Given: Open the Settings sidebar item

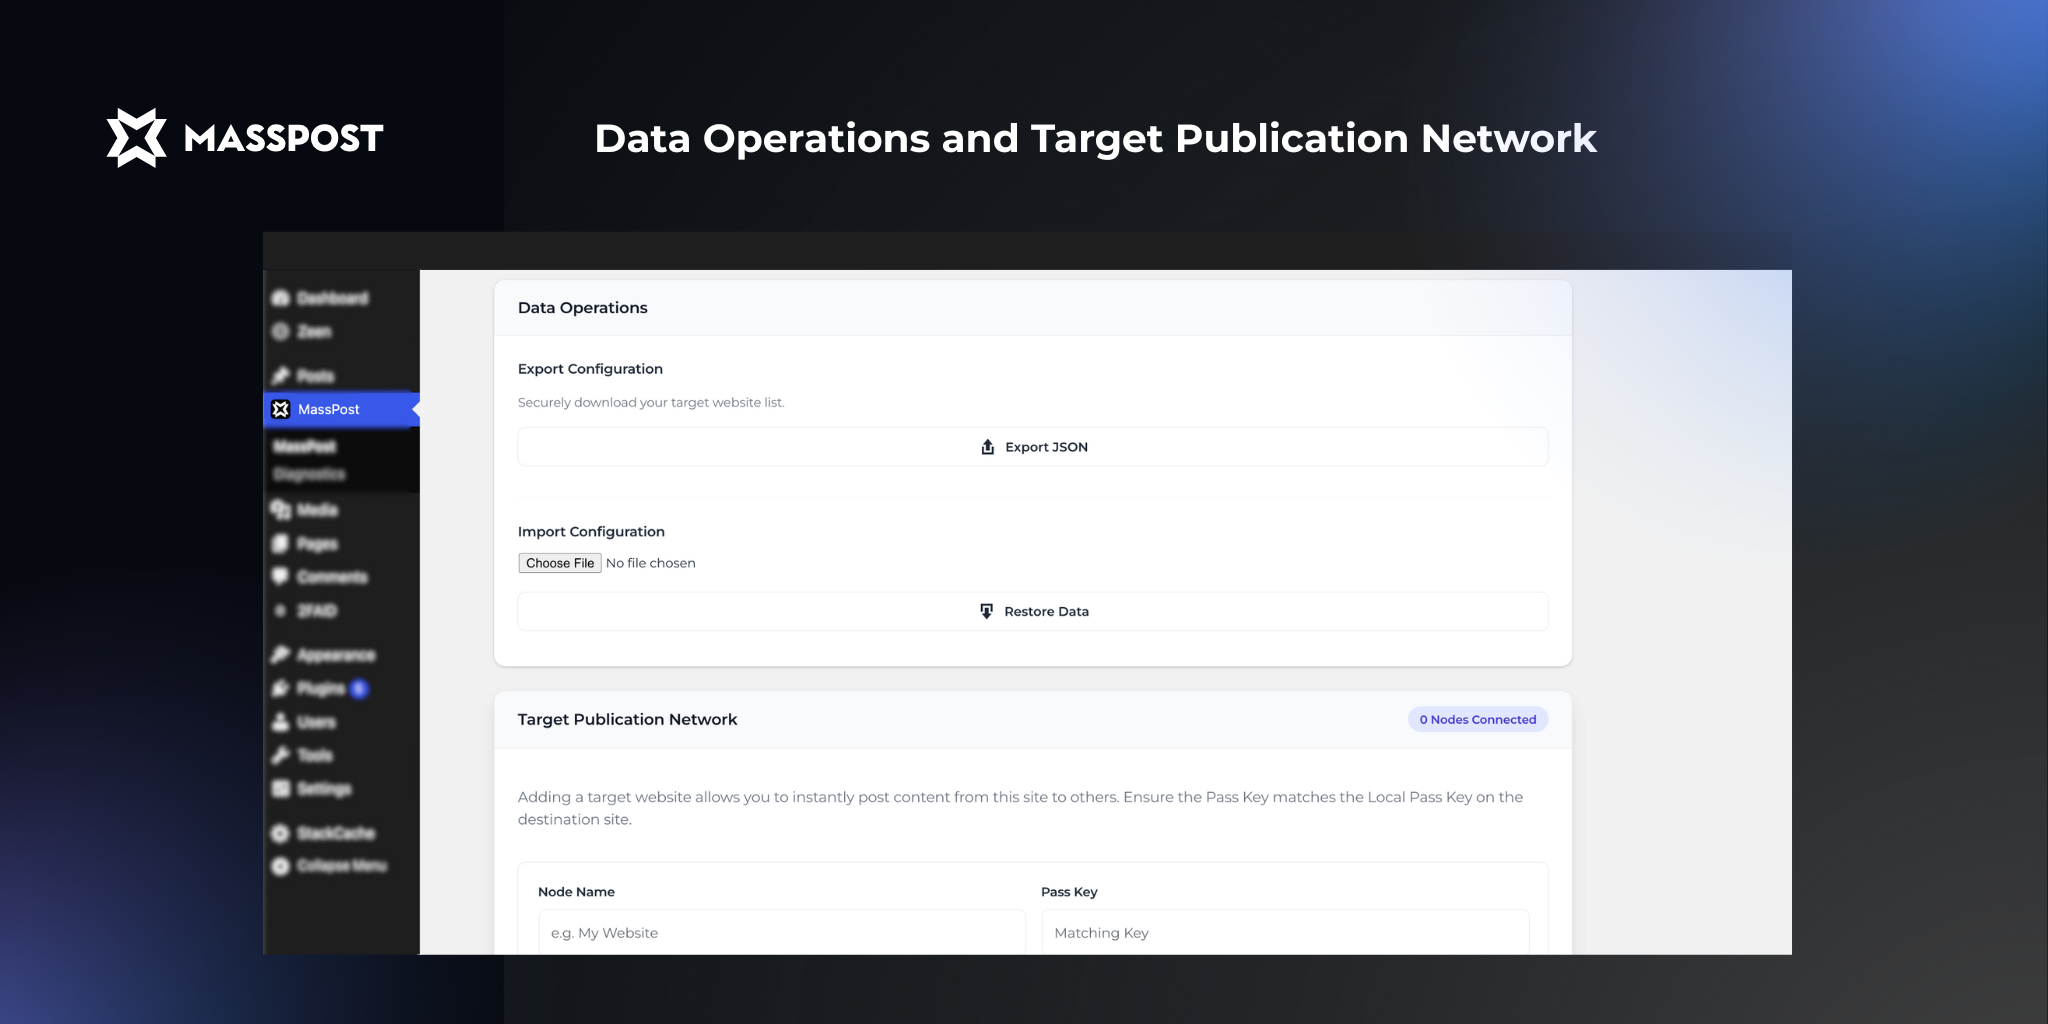Looking at the screenshot, I should [323, 789].
